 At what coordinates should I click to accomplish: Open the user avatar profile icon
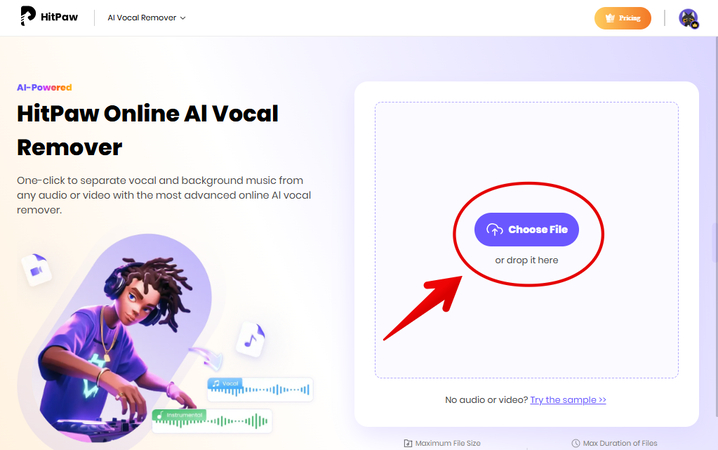coord(688,18)
